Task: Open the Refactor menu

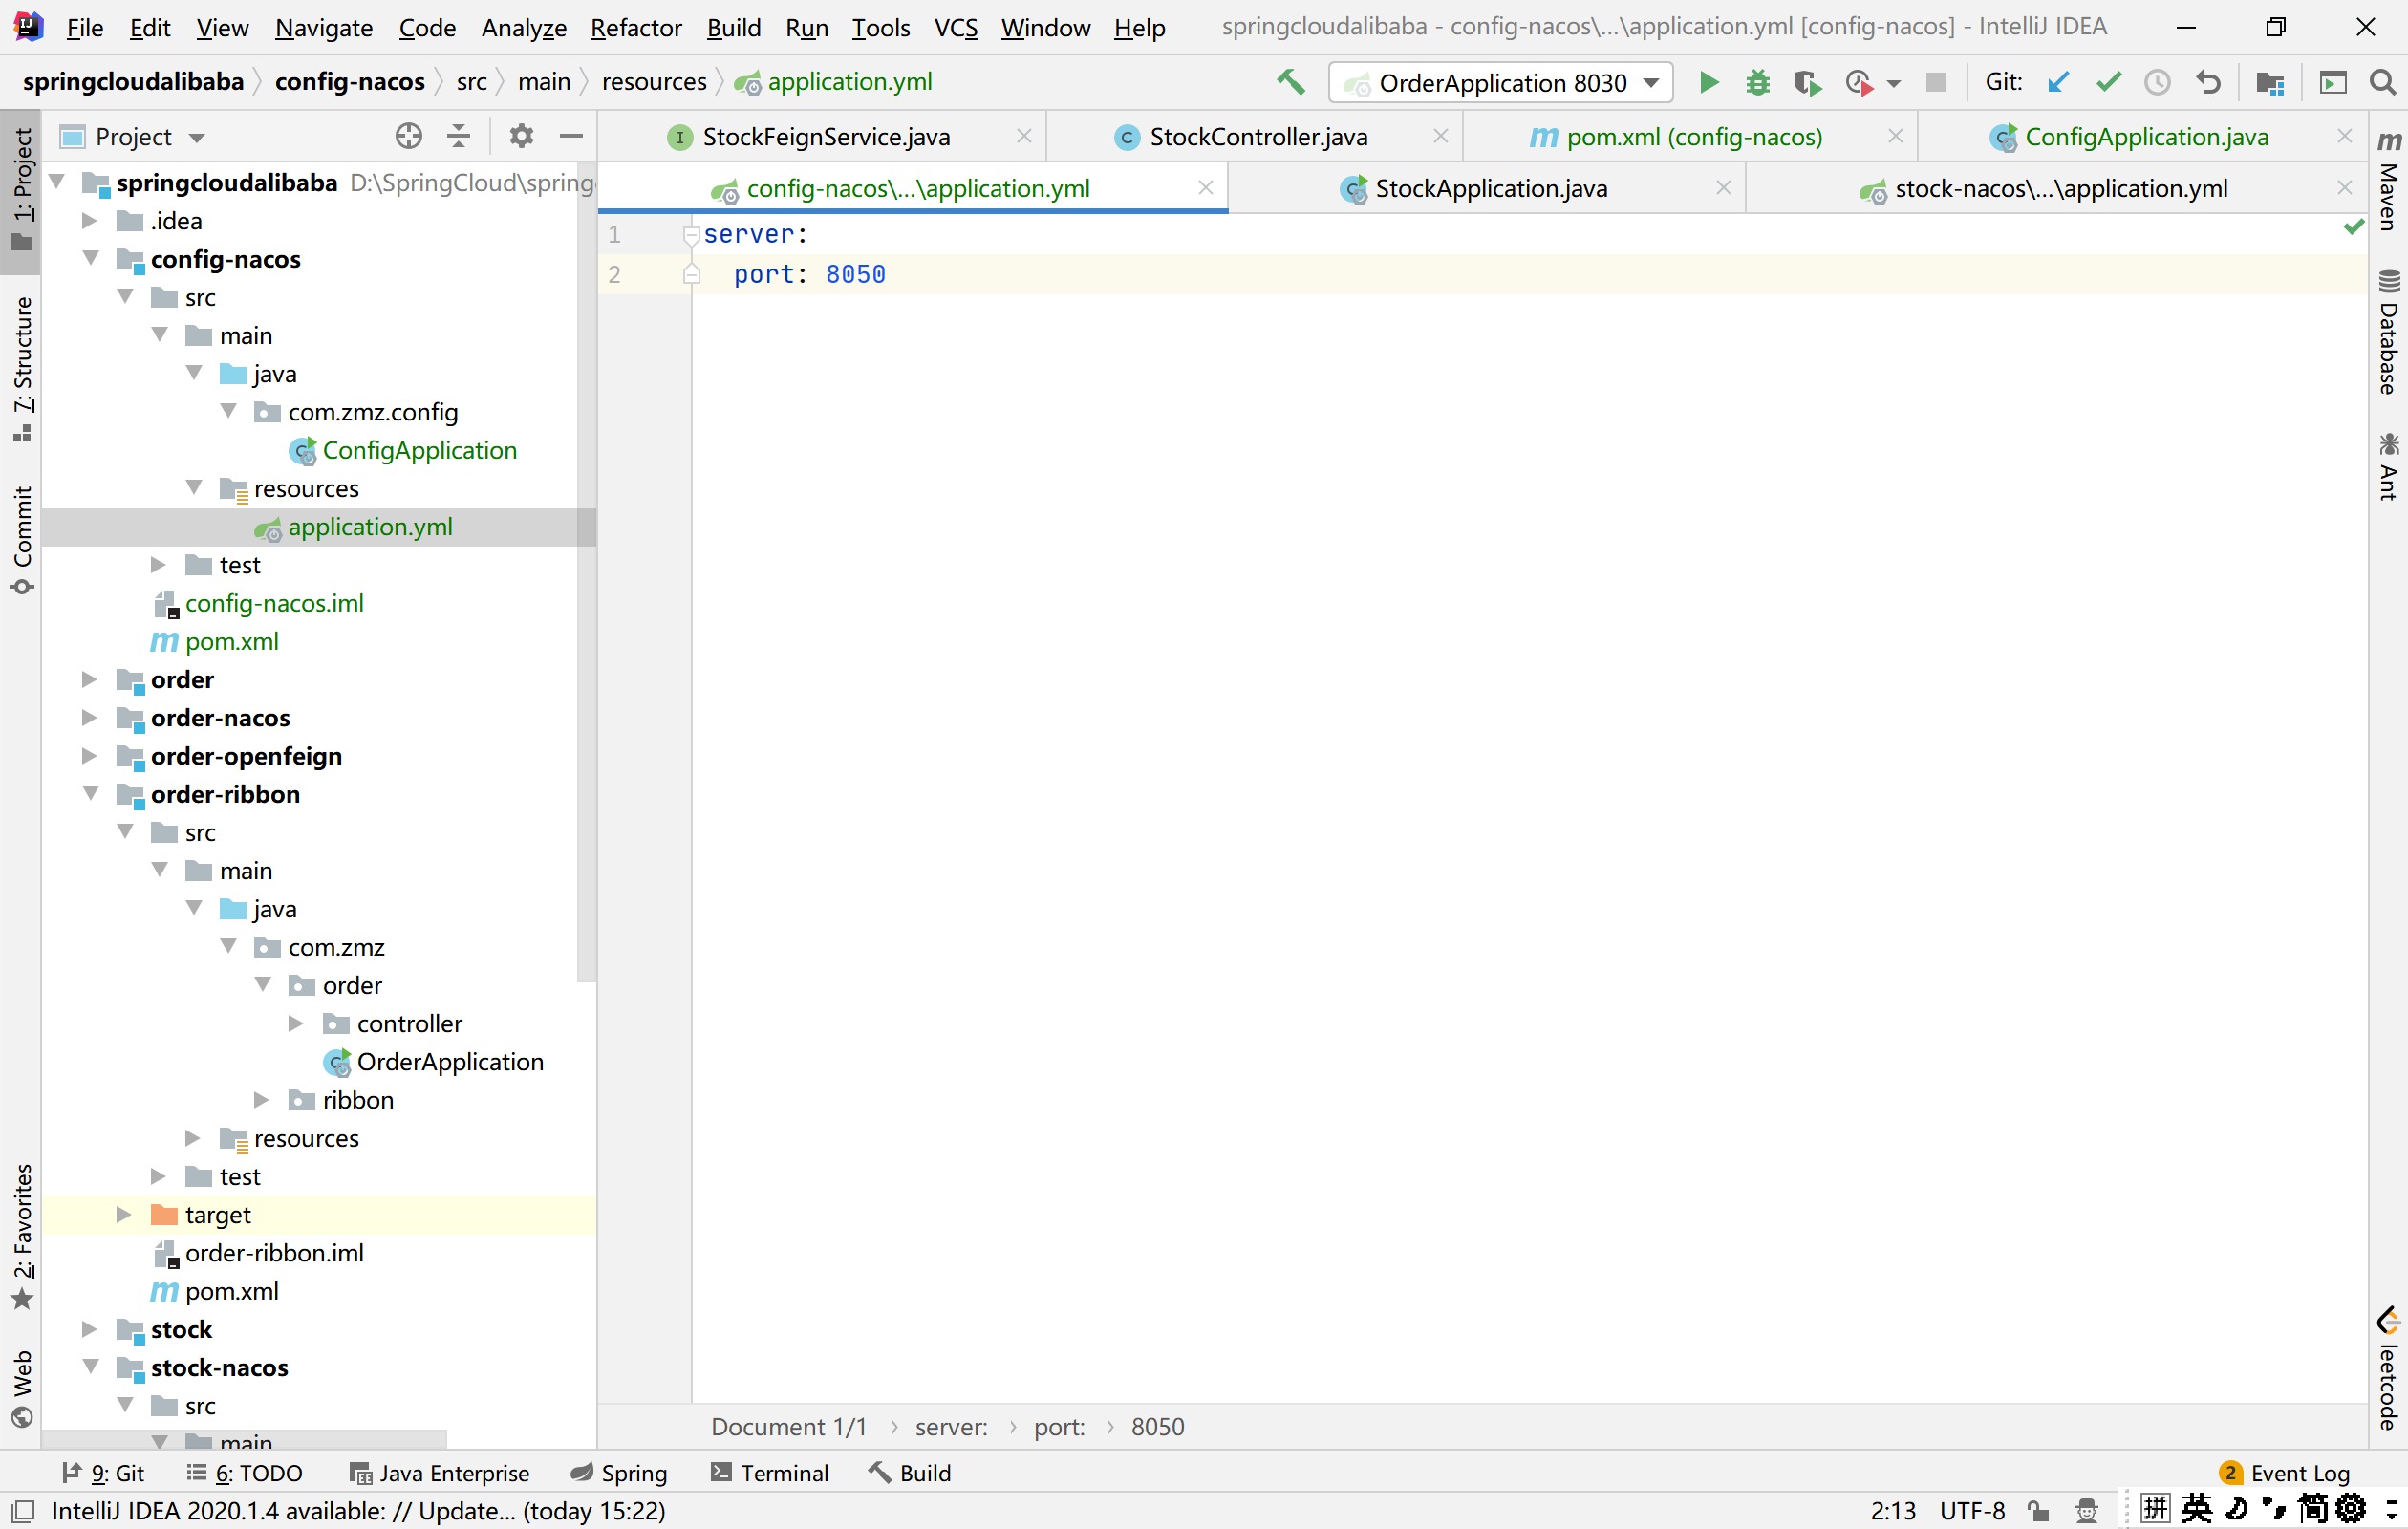Action: 636,27
